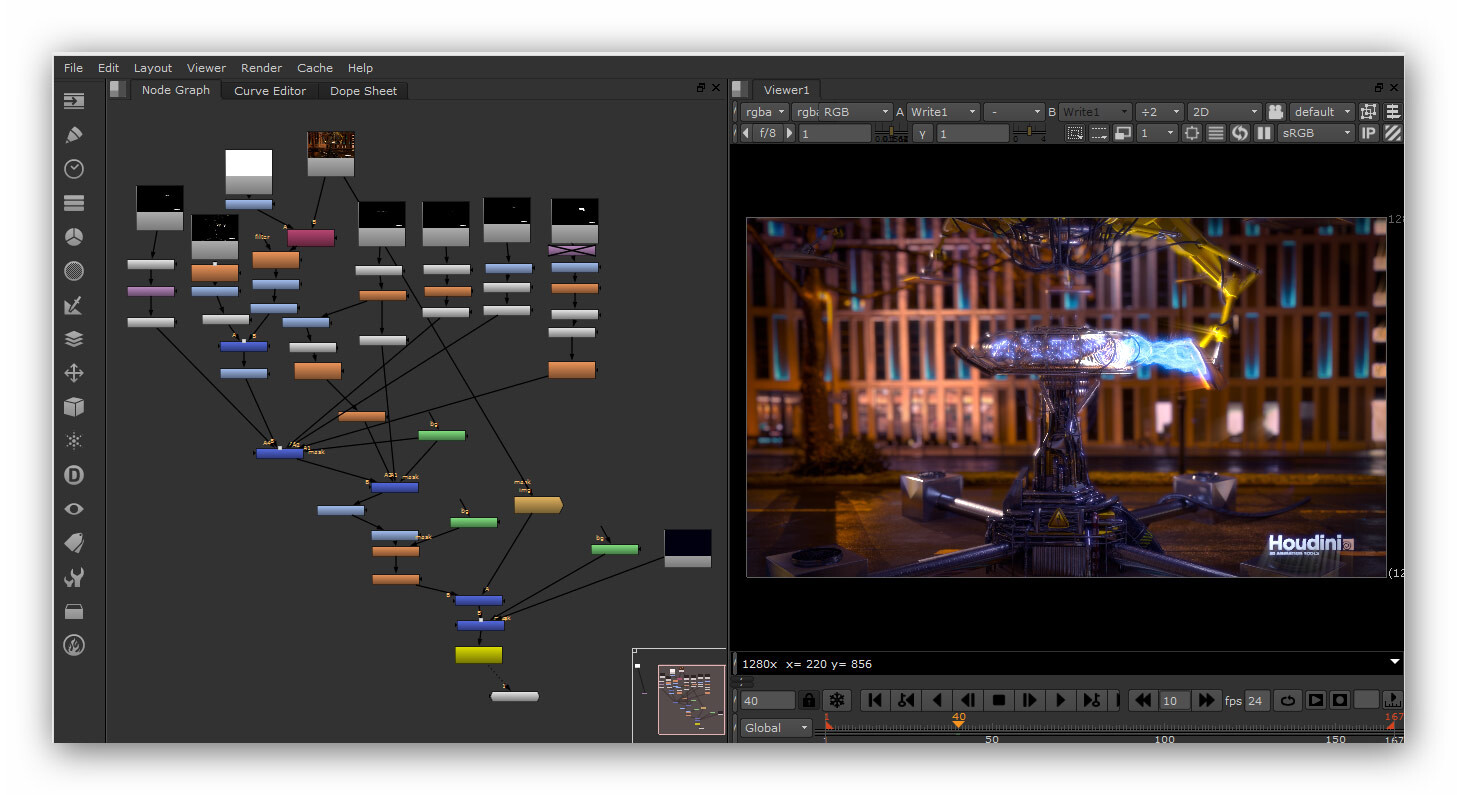Screen dimensions: 1457x795
Task: Adjust the viewer gain slider
Action: click(891, 133)
